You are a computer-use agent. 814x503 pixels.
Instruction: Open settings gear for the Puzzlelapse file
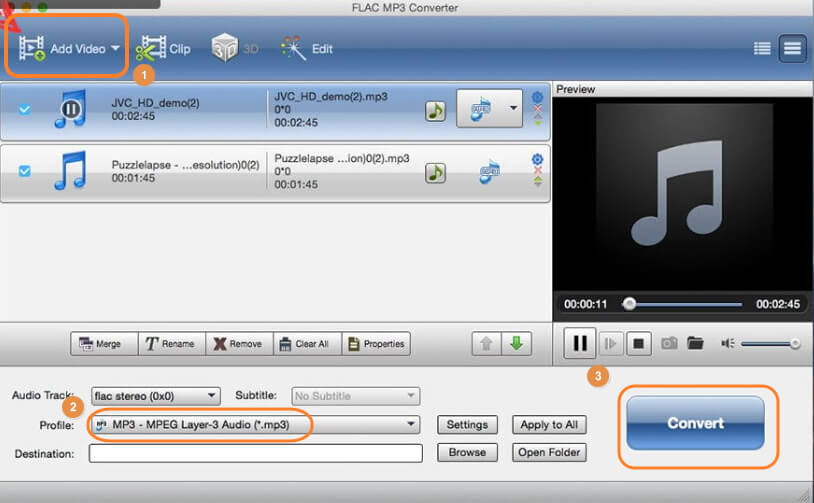537,159
